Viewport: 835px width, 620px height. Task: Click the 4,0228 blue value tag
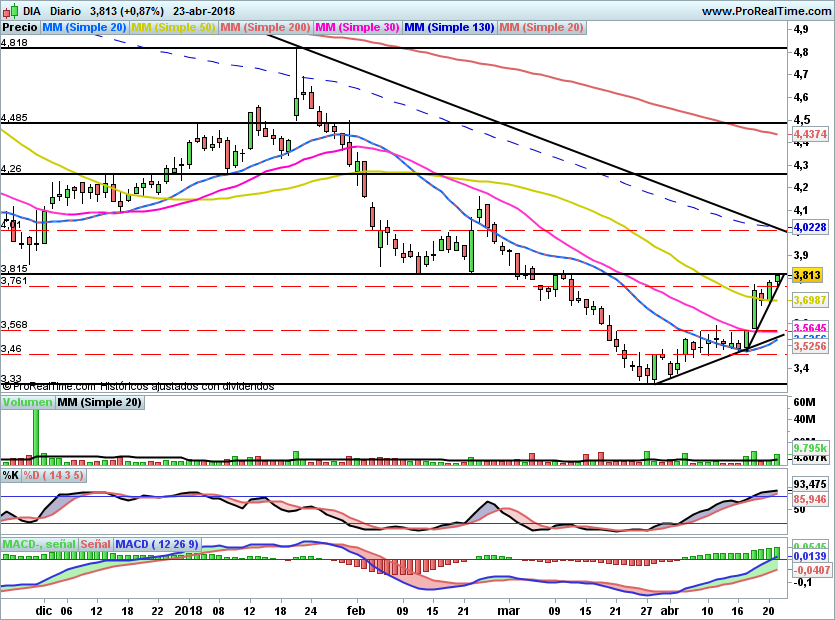point(809,228)
